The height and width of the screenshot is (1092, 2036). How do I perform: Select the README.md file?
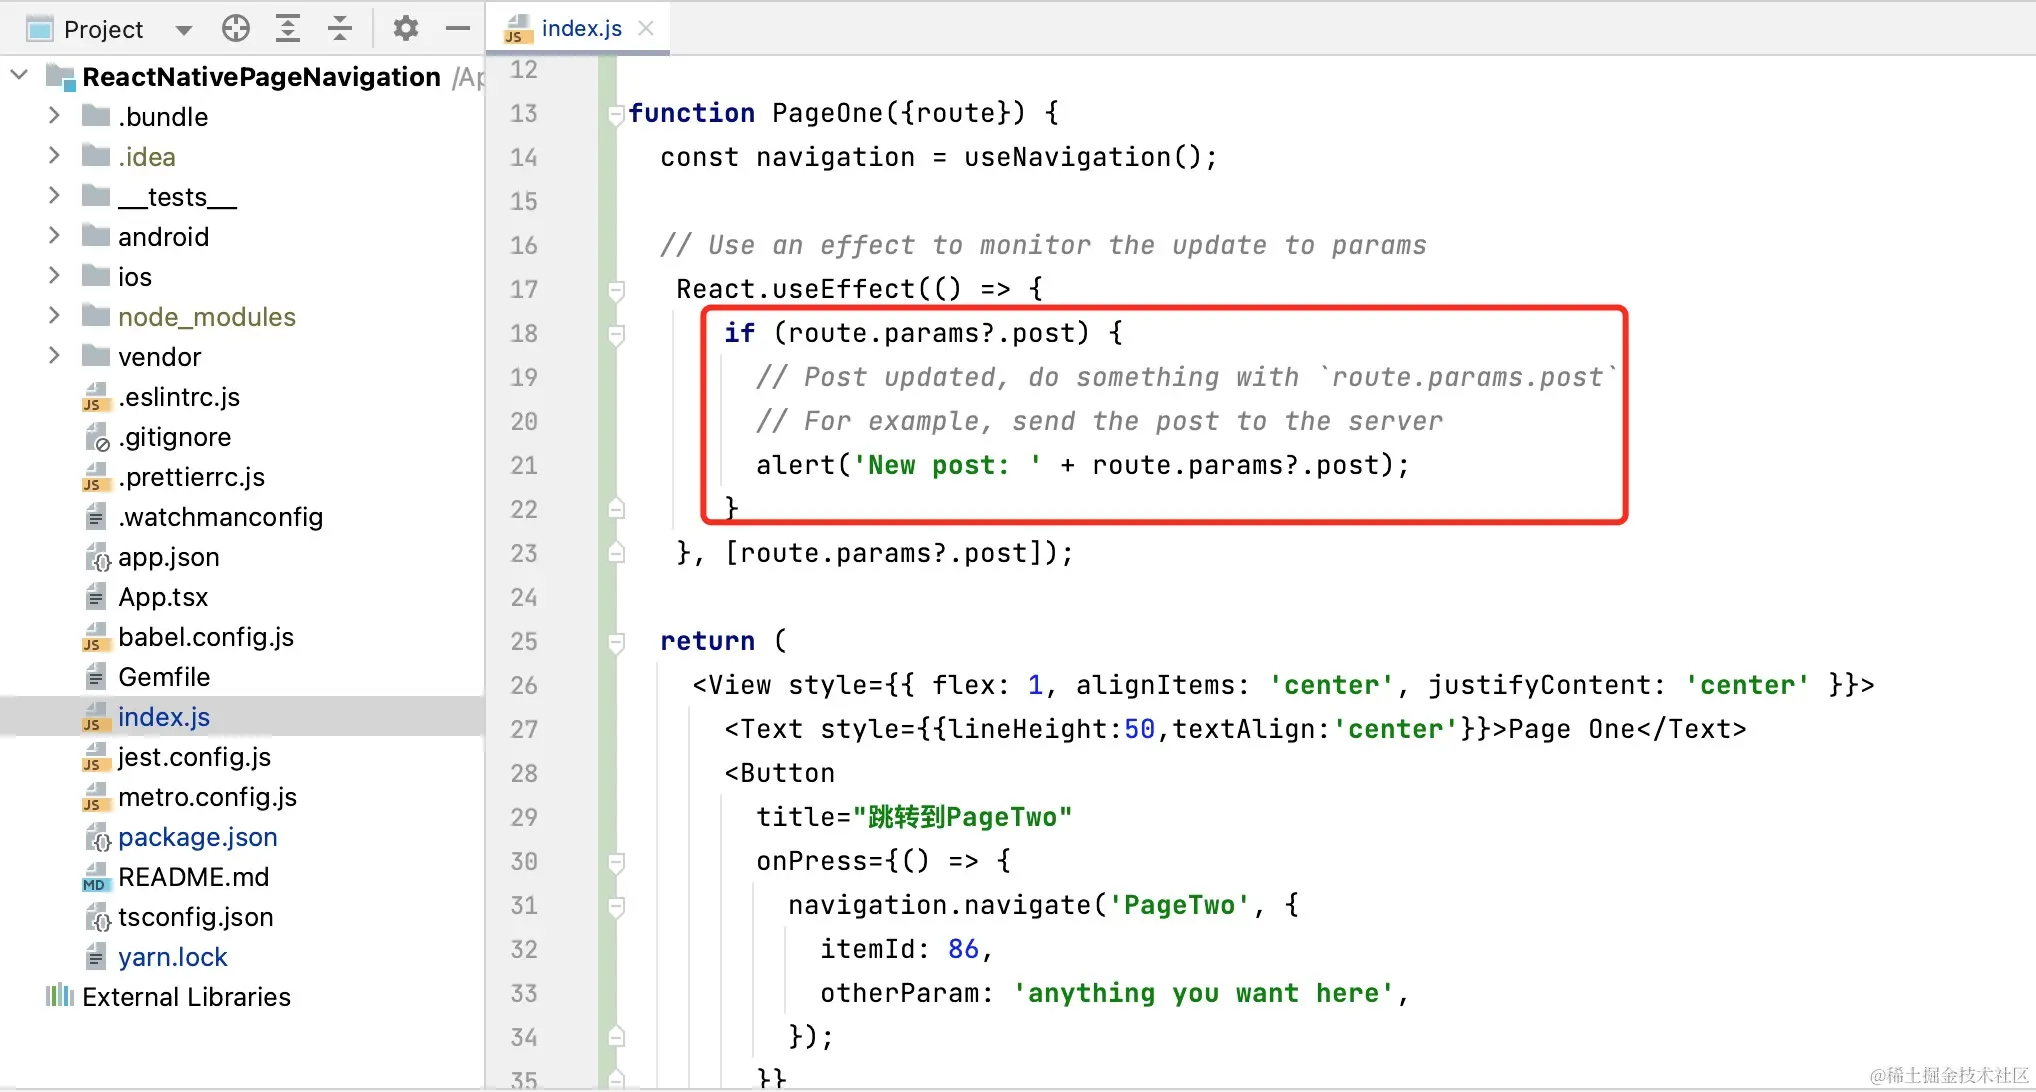point(193,877)
